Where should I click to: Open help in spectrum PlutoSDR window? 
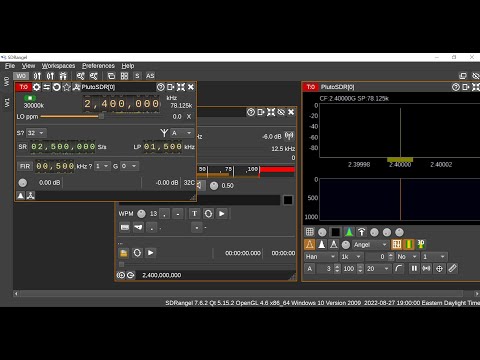[x=456, y=87]
